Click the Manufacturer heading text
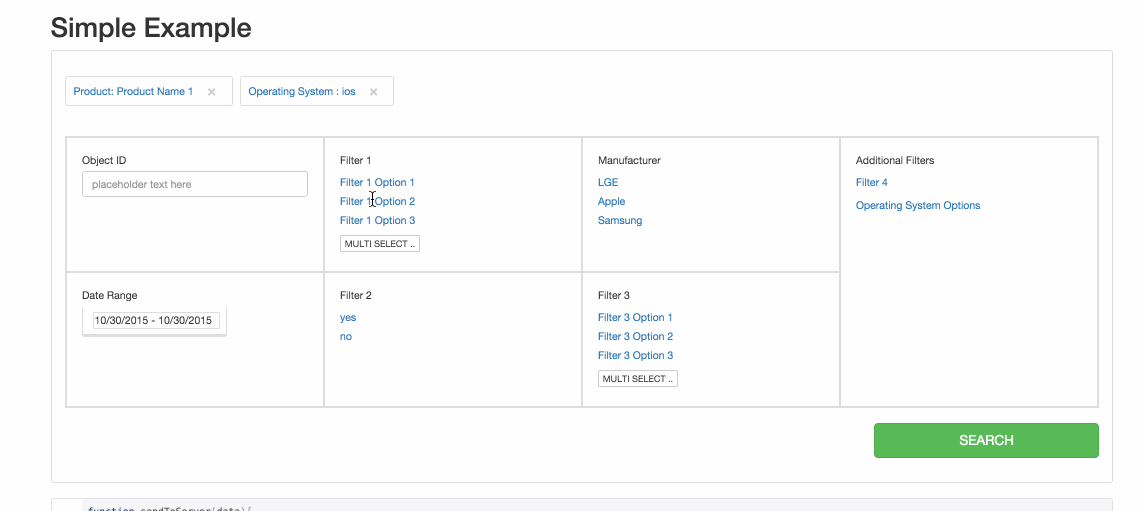This screenshot has height=511, width=1145. 629,161
